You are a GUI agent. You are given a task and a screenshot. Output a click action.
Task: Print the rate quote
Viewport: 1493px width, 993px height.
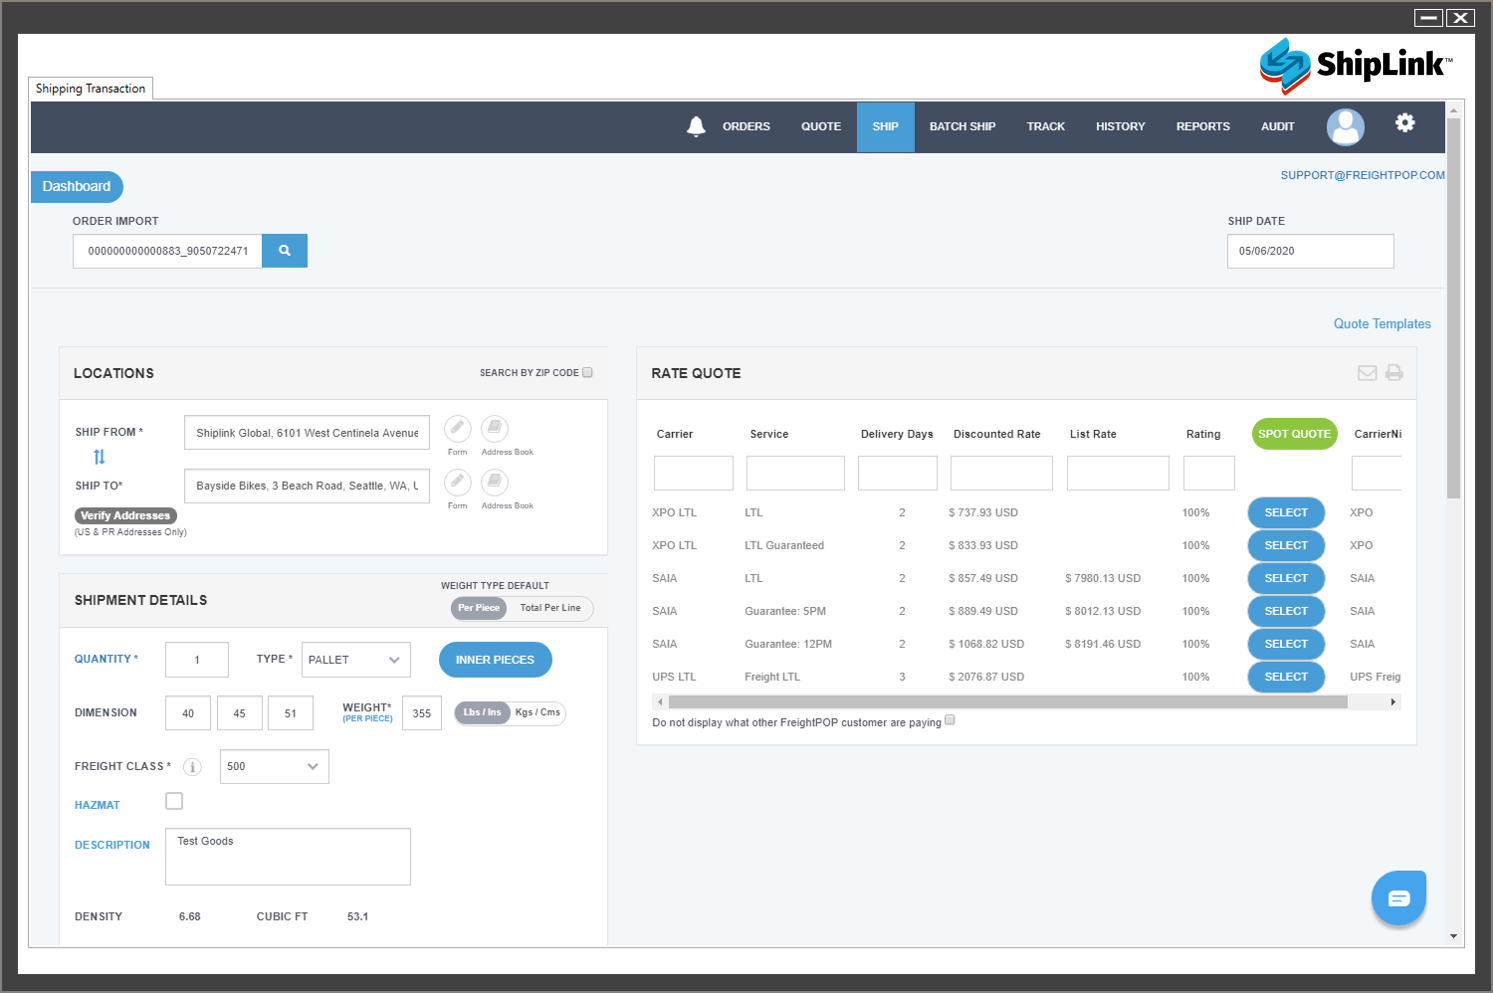[x=1394, y=373]
